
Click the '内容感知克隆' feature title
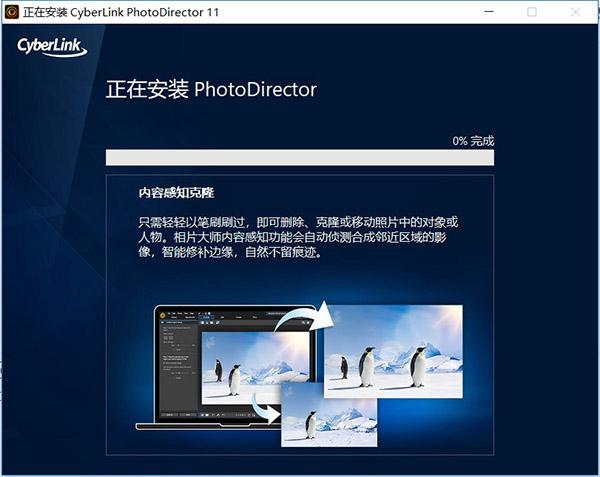click(176, 193)
